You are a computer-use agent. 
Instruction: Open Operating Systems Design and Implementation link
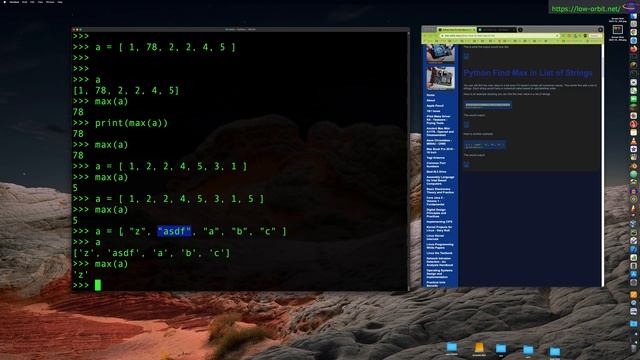coord(439,273)
